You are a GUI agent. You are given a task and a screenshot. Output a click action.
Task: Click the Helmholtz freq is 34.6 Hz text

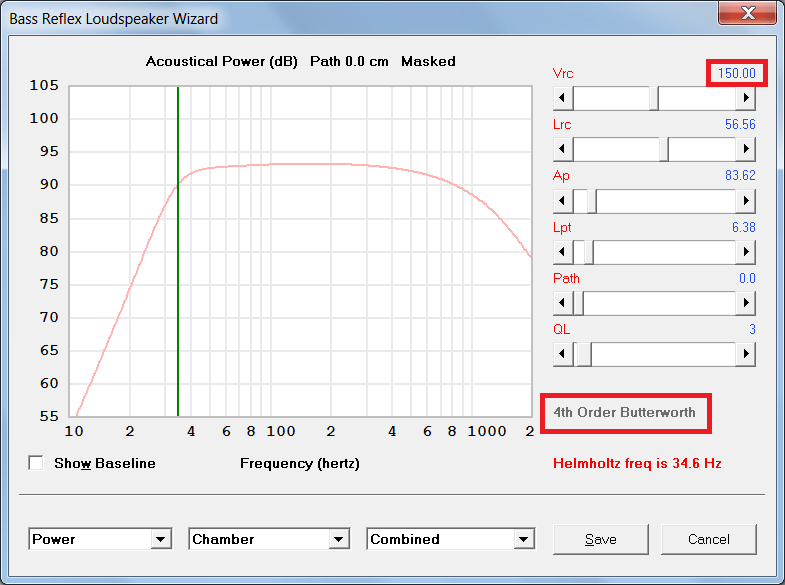pyautogui.click(x=637, y=463)
